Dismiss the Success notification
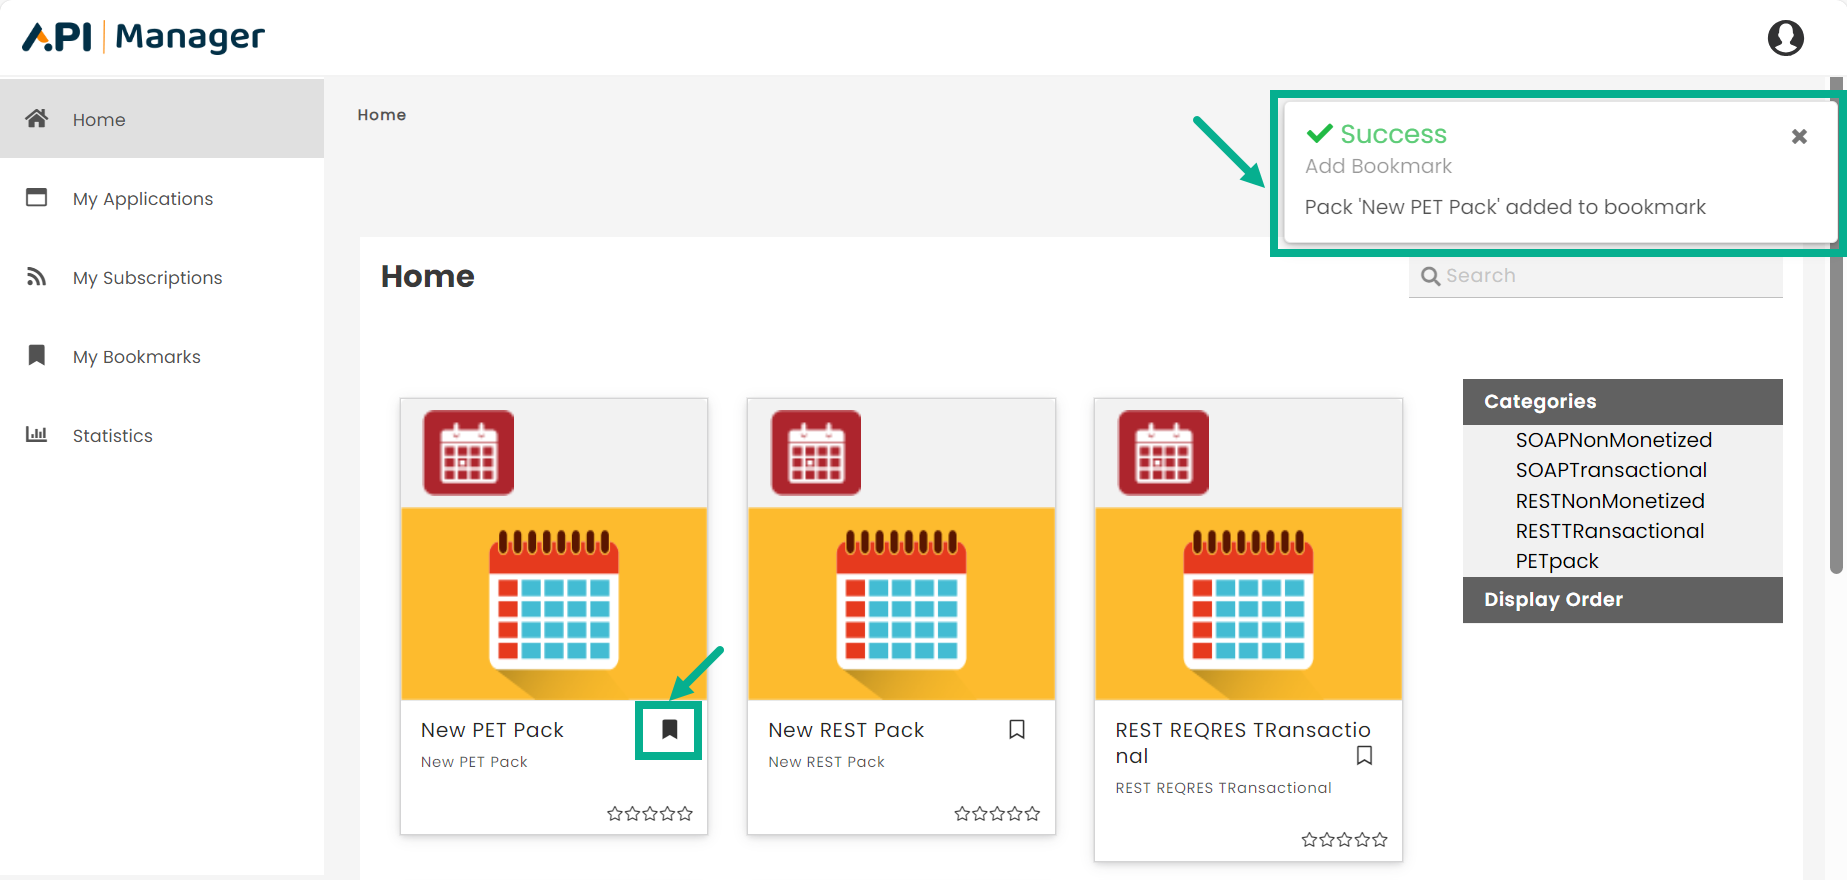 [x=1798, y=137]
